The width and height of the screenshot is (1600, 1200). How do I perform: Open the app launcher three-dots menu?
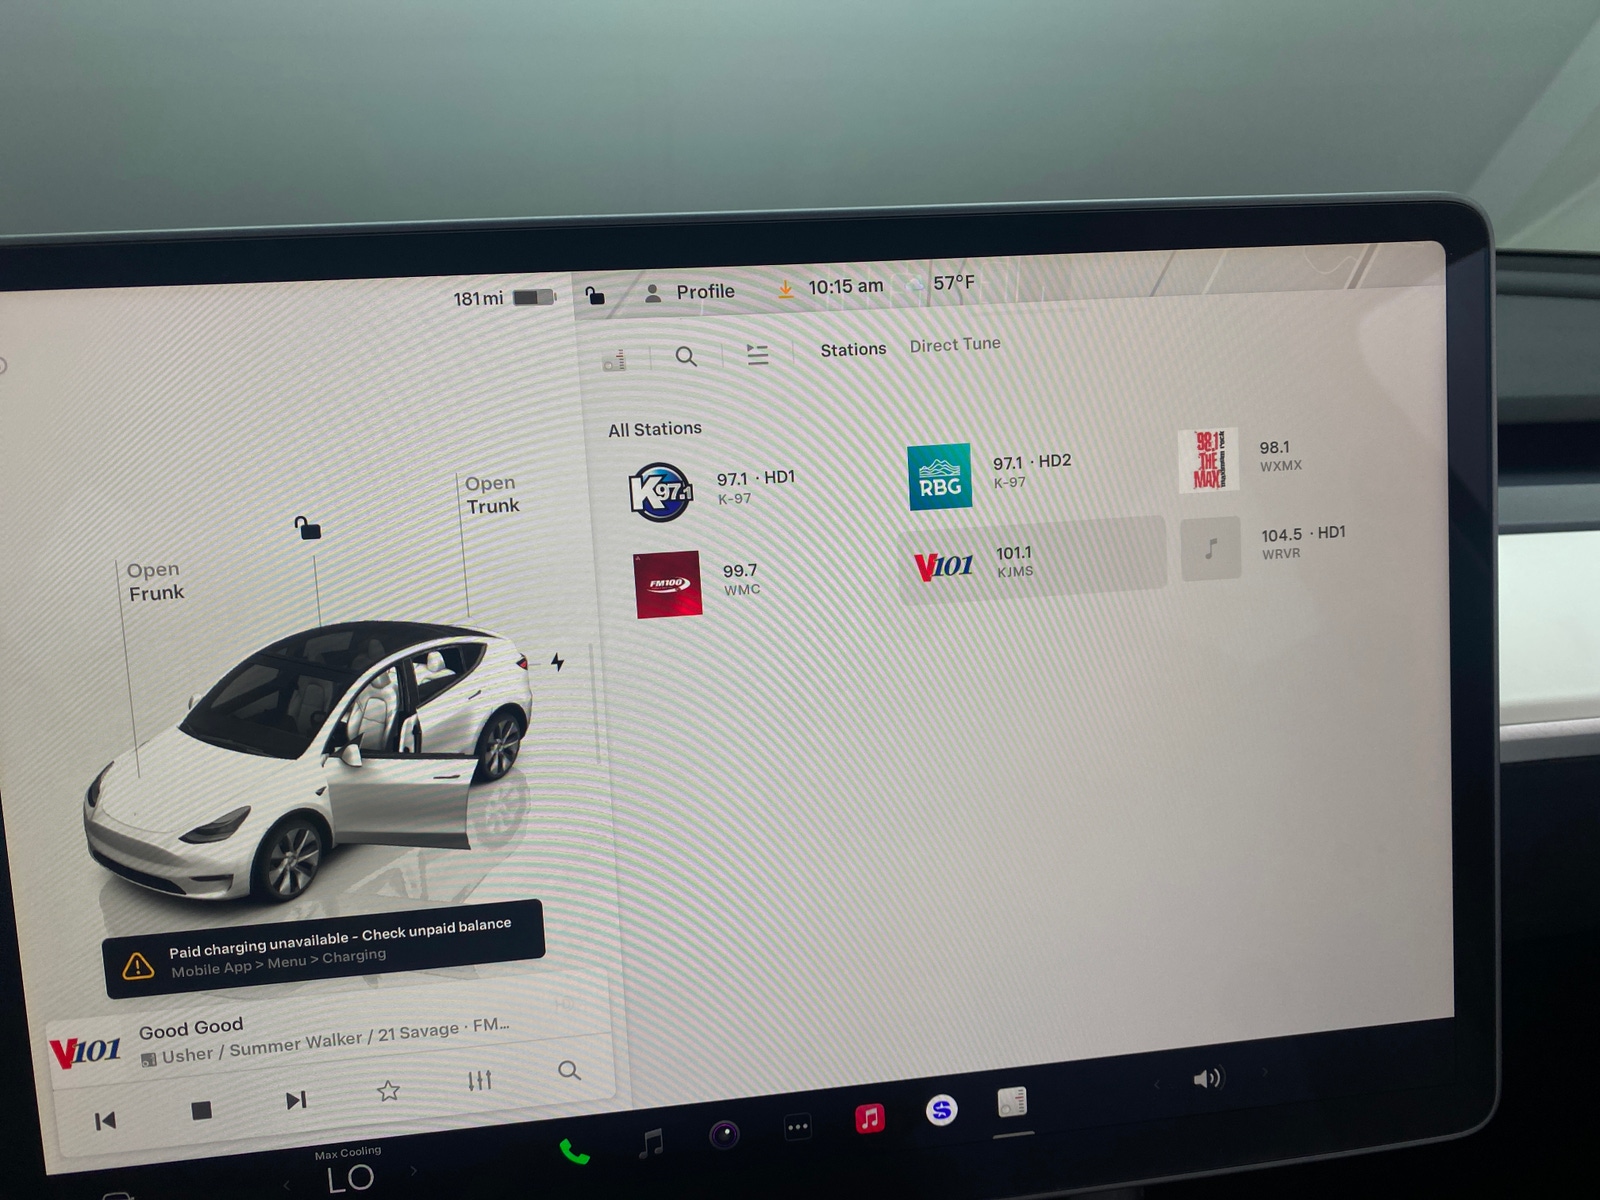(x=797, y=1126)
